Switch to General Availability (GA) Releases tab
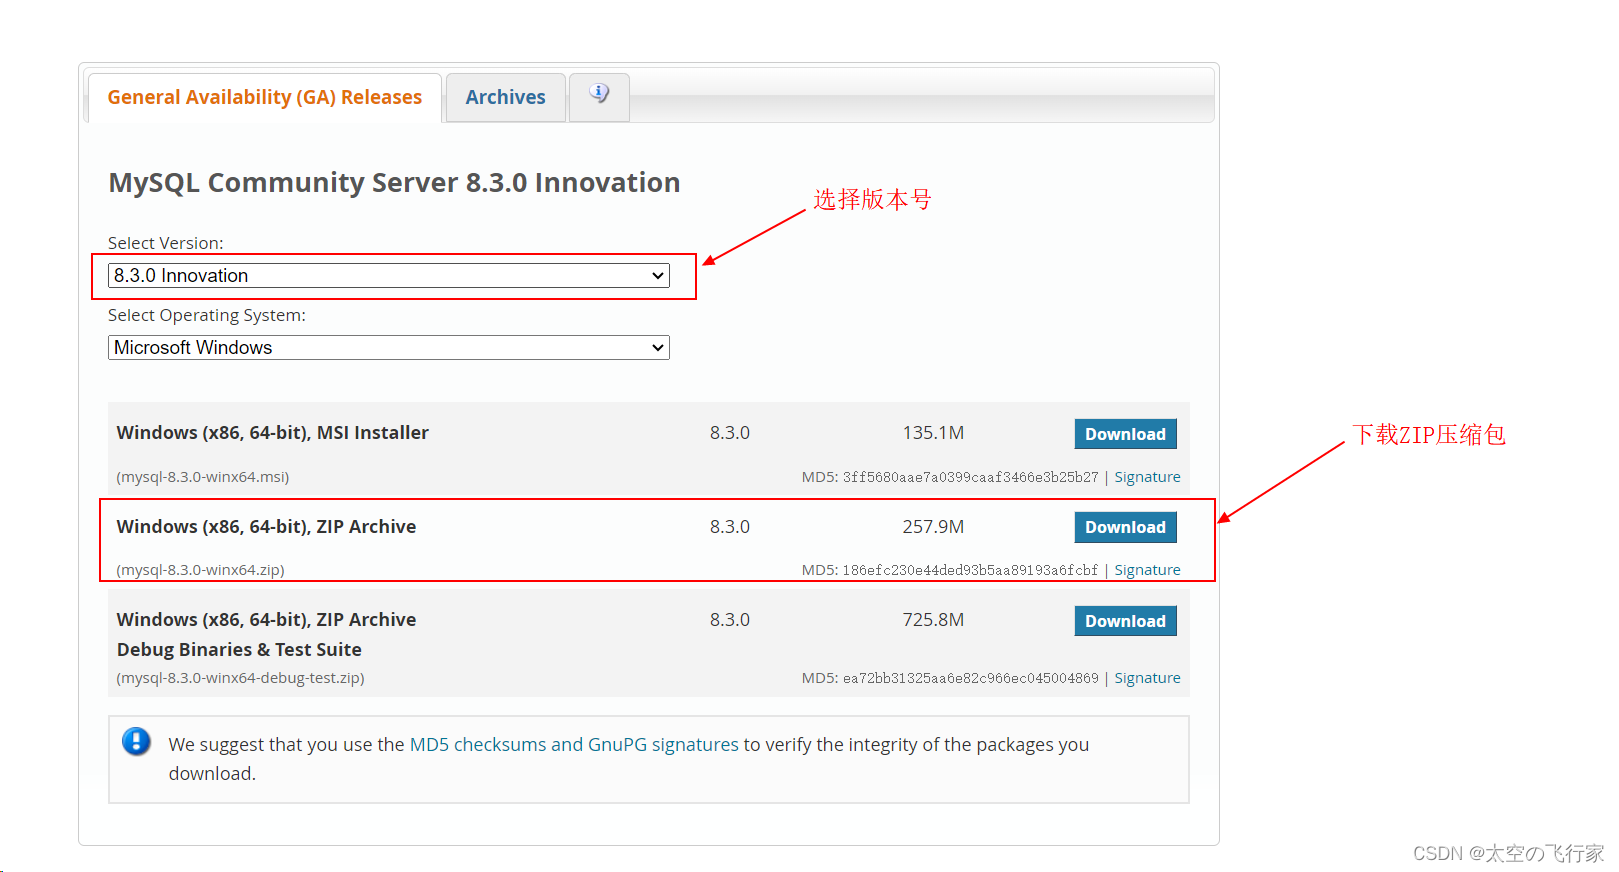Viewport: 1619px width, 872px height. (265, 97)
